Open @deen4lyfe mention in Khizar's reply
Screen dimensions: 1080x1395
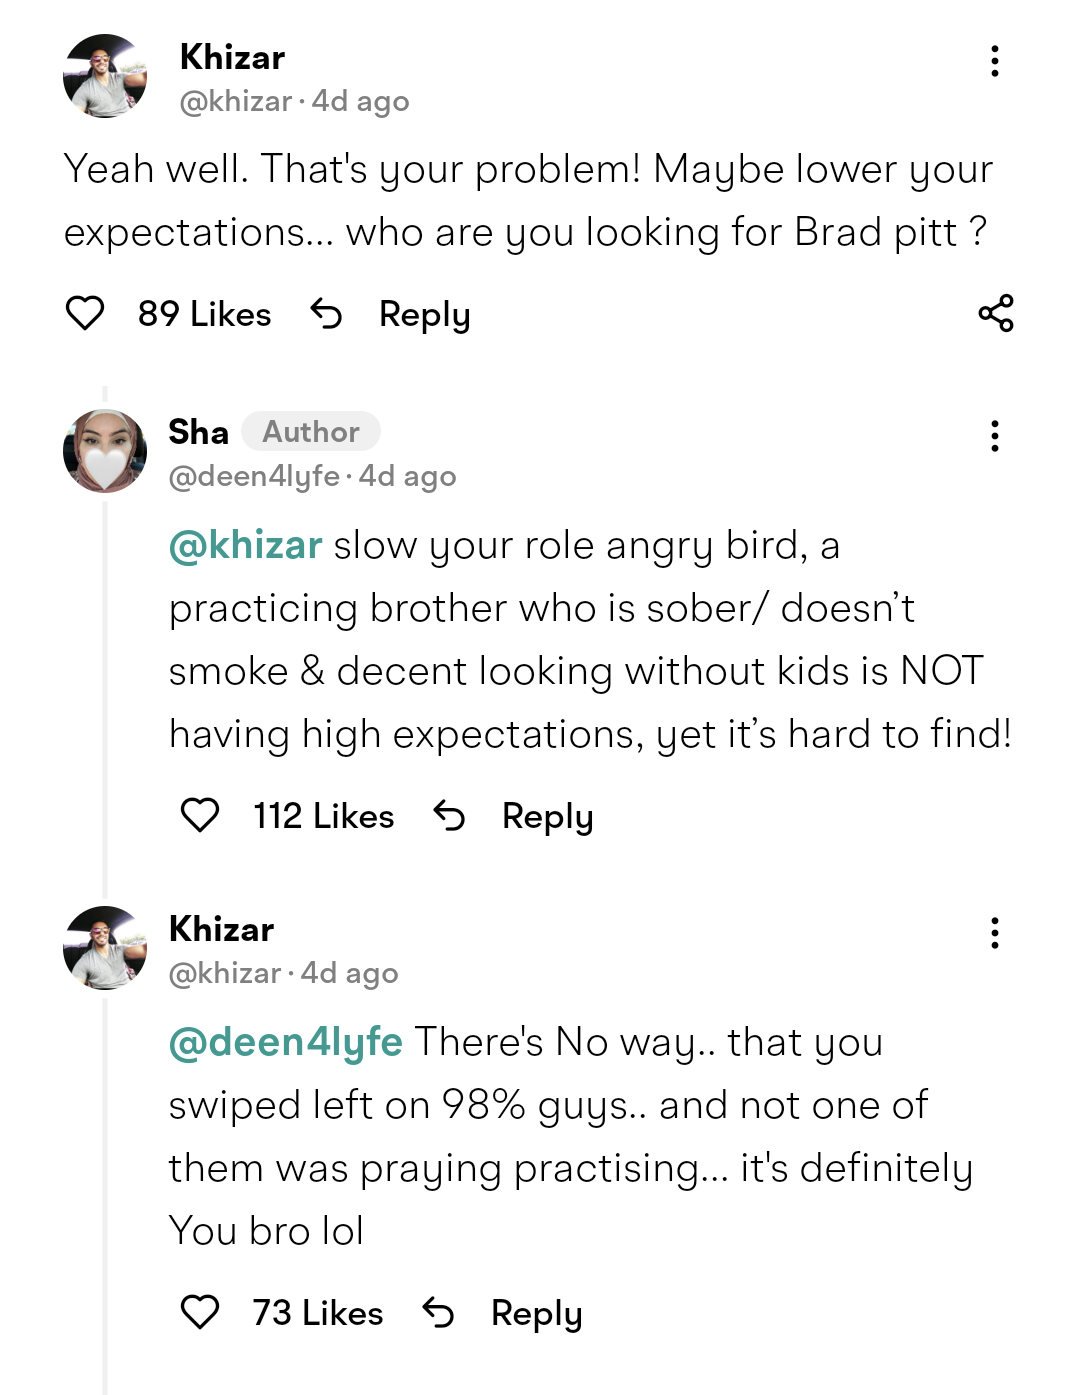click(286, 1042)
